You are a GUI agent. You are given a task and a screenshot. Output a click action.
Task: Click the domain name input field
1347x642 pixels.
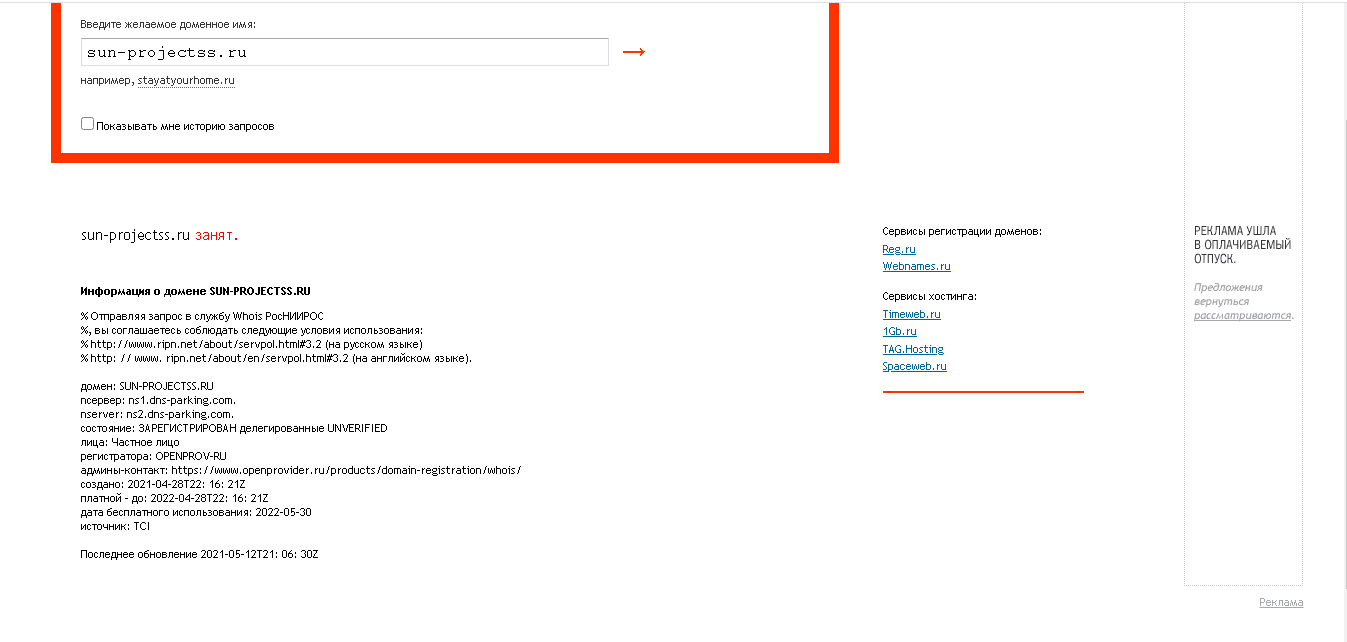pos(344,52)
